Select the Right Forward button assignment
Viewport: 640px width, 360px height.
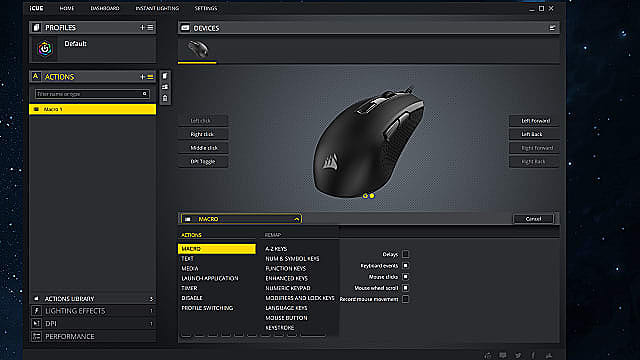(534, 148)
